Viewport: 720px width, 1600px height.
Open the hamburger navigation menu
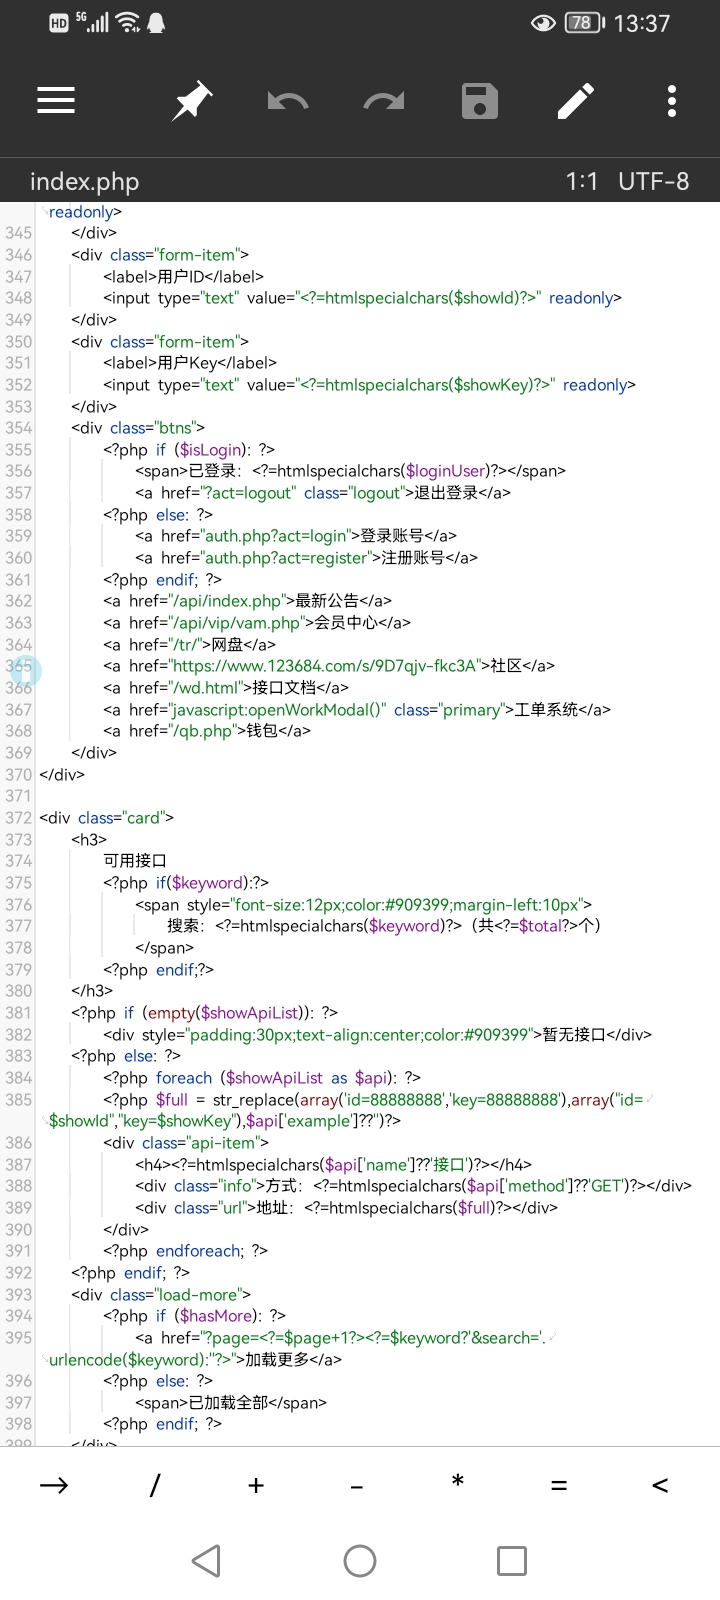coord(56,101)
